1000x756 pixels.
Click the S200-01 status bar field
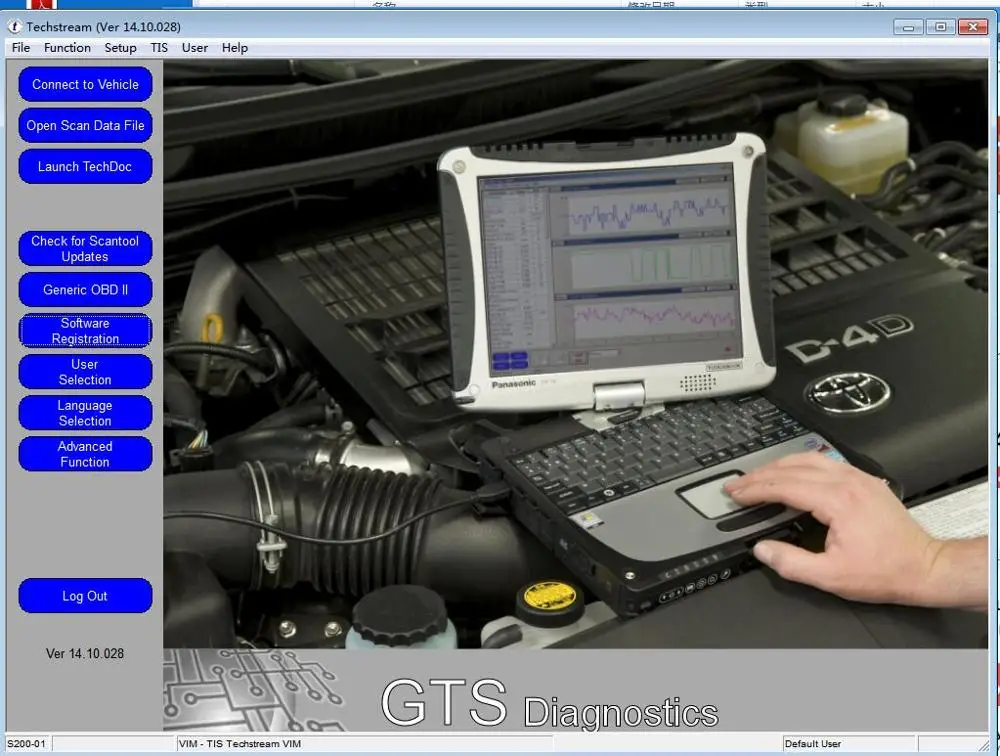point(28,743)
